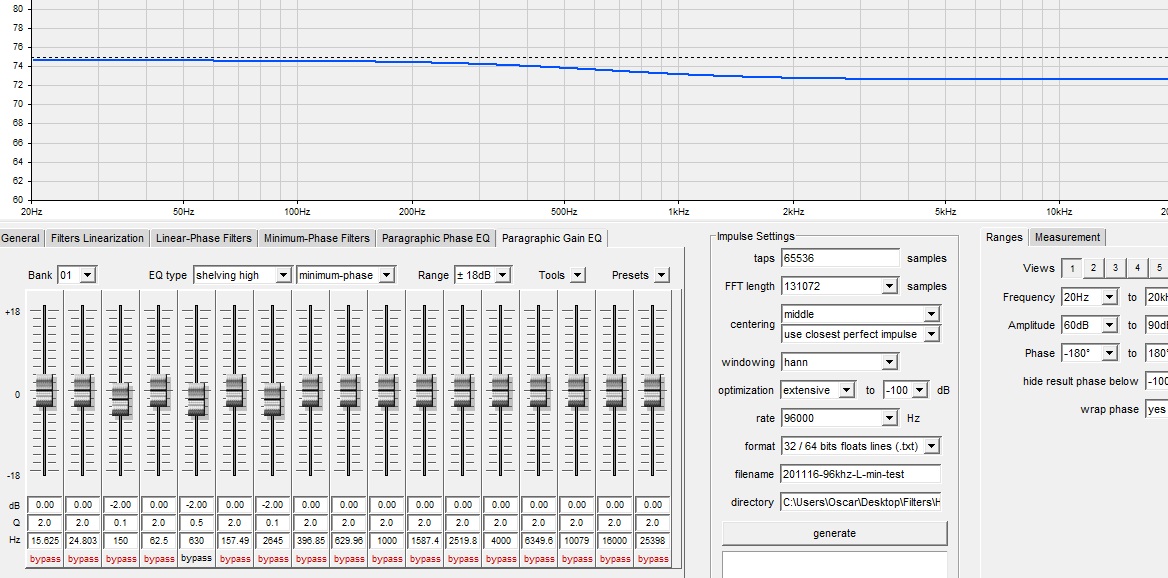Click the directory path field
This screenshot has width=1168, height=578.
[x=860, y=502]
